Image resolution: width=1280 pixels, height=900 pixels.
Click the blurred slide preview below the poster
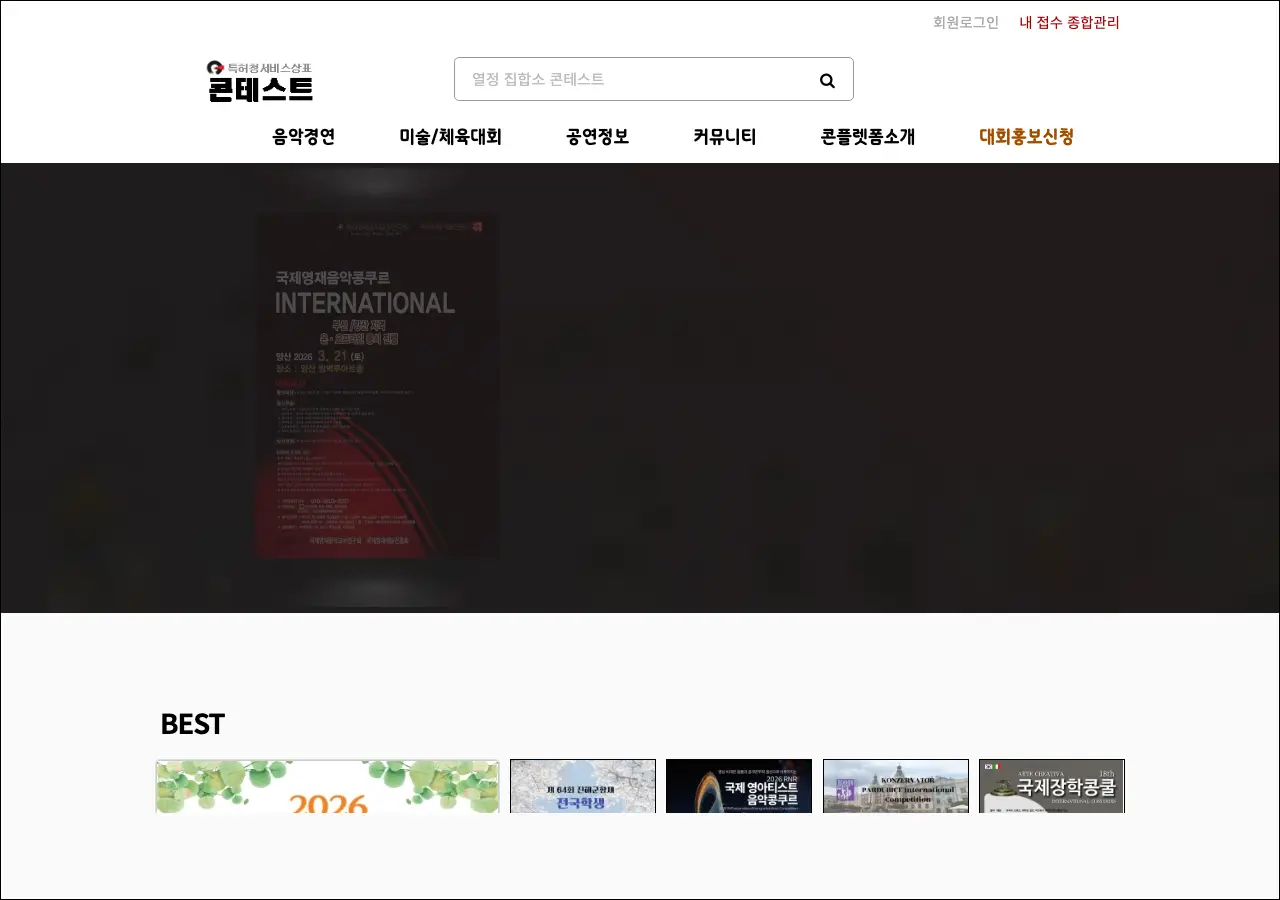click(x=378, y=590)
